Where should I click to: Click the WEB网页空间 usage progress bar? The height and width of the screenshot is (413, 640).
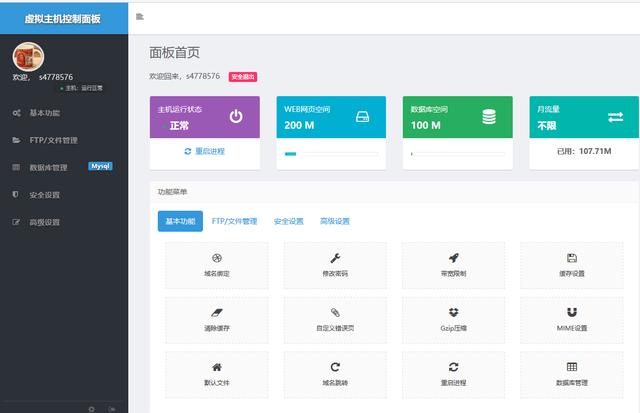coord(331,154)
